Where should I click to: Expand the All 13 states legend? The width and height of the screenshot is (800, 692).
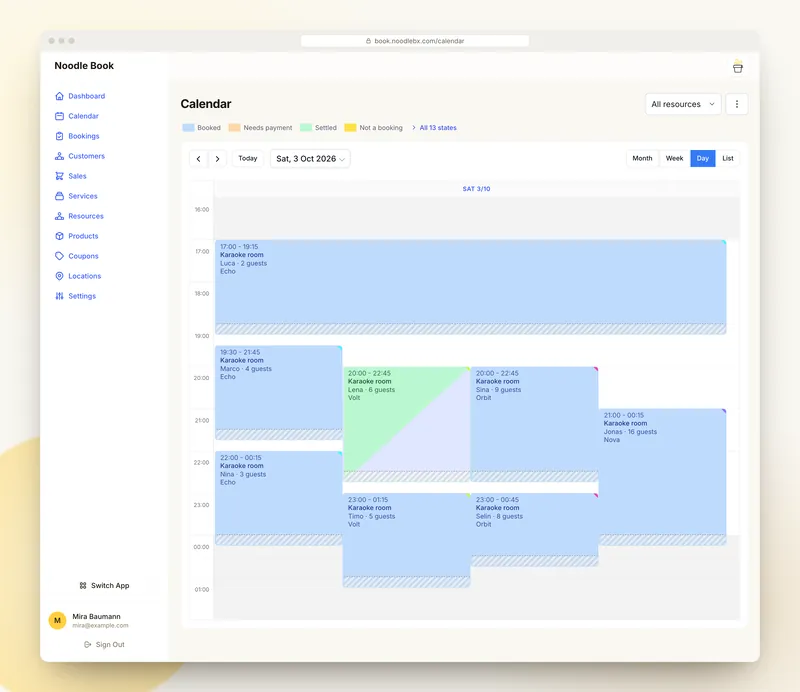tap(434, 128)
